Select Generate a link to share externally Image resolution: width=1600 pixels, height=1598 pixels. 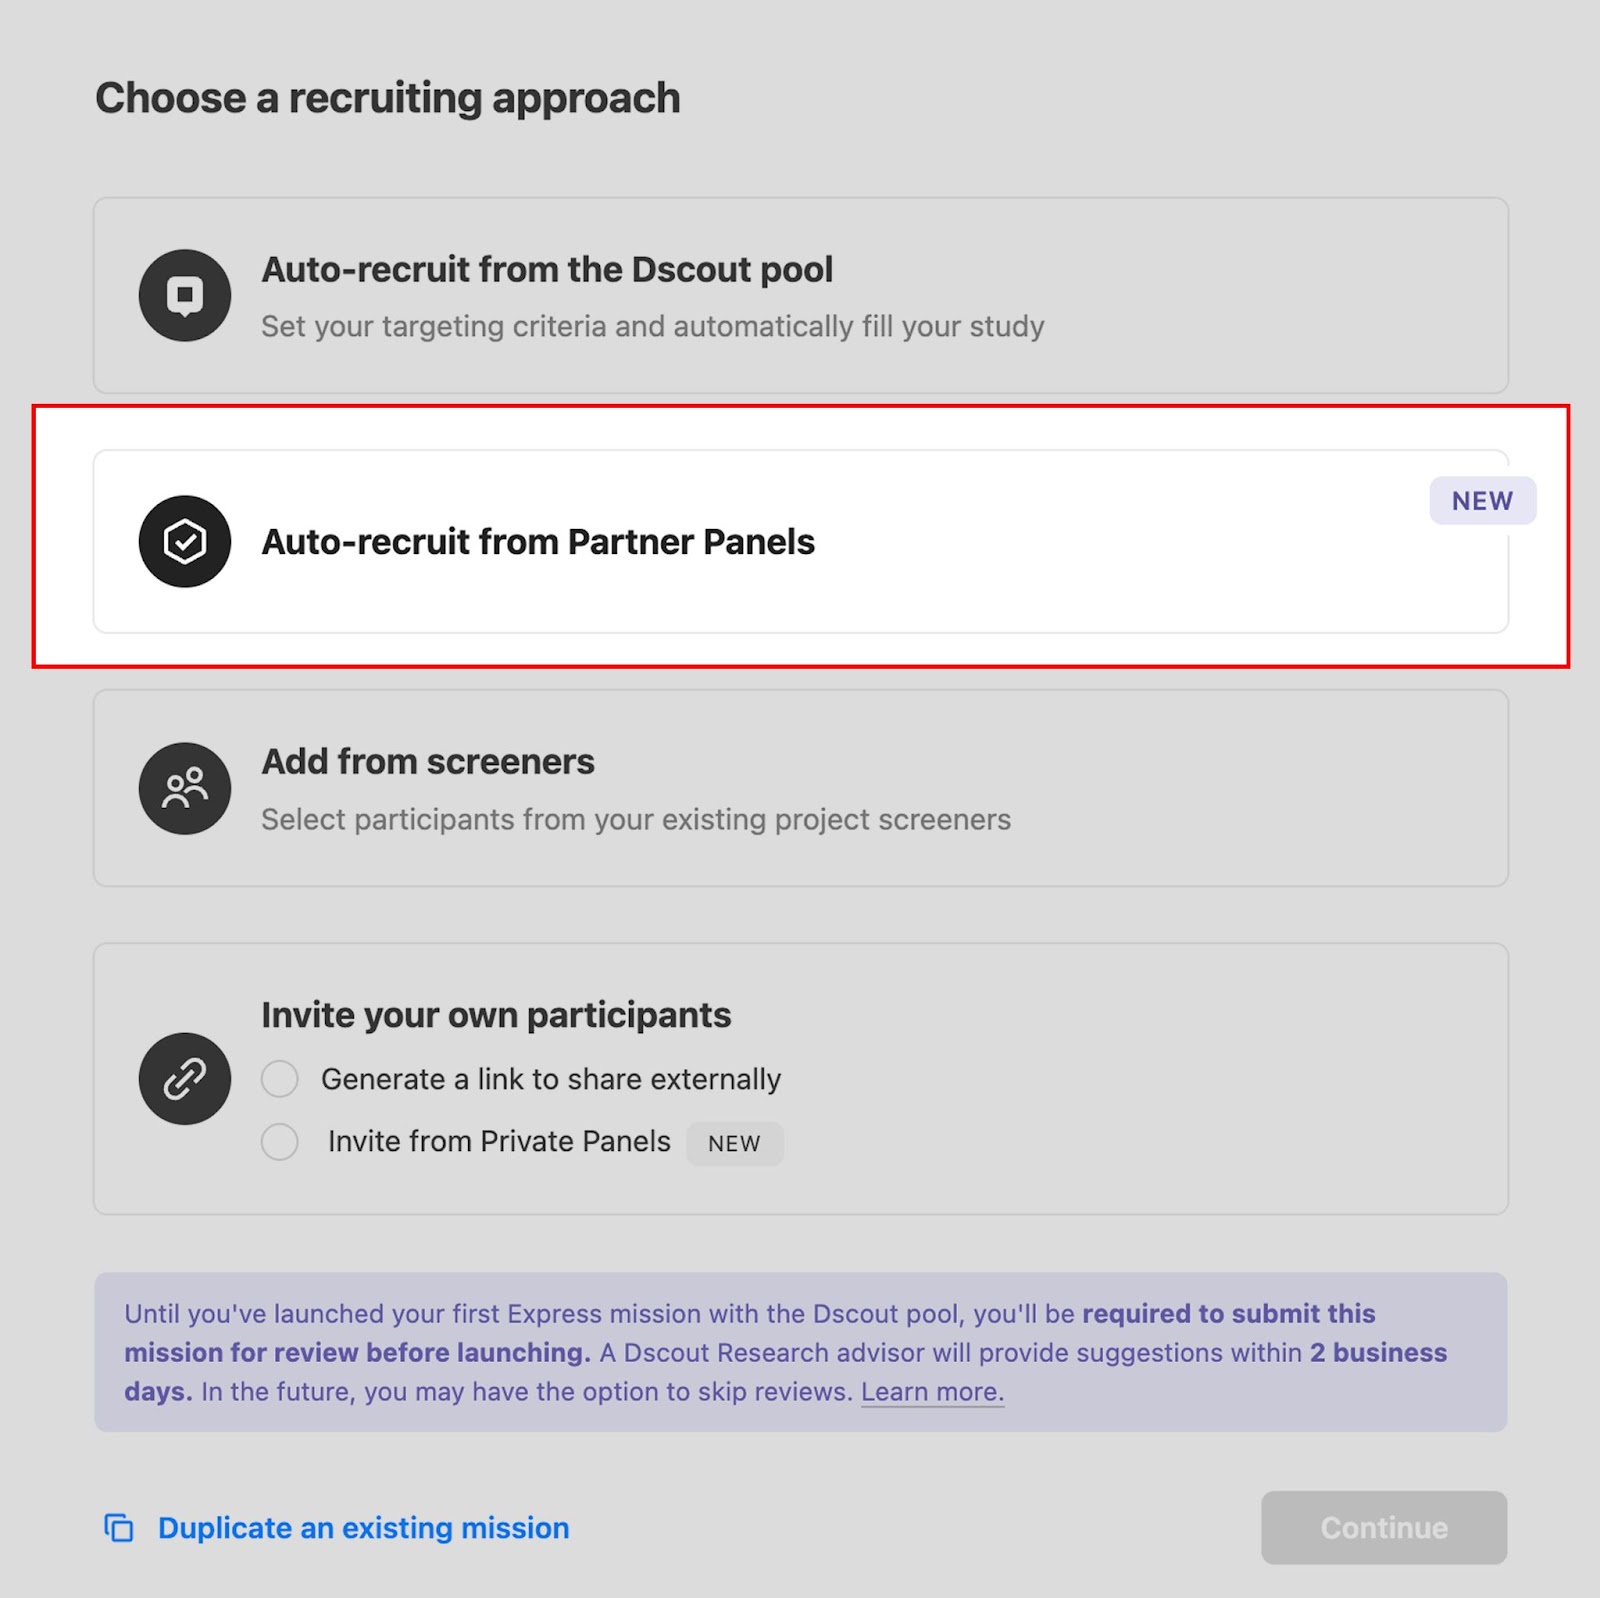(x=280, y=1079)
